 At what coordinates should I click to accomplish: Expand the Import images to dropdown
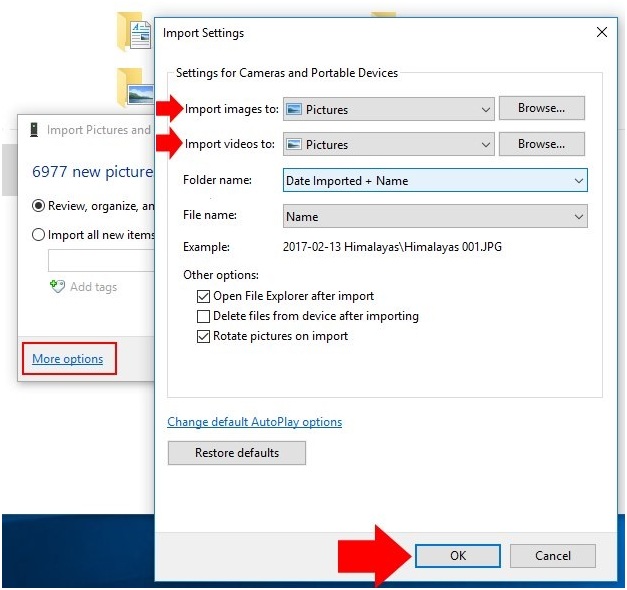(x=486, y=109)
